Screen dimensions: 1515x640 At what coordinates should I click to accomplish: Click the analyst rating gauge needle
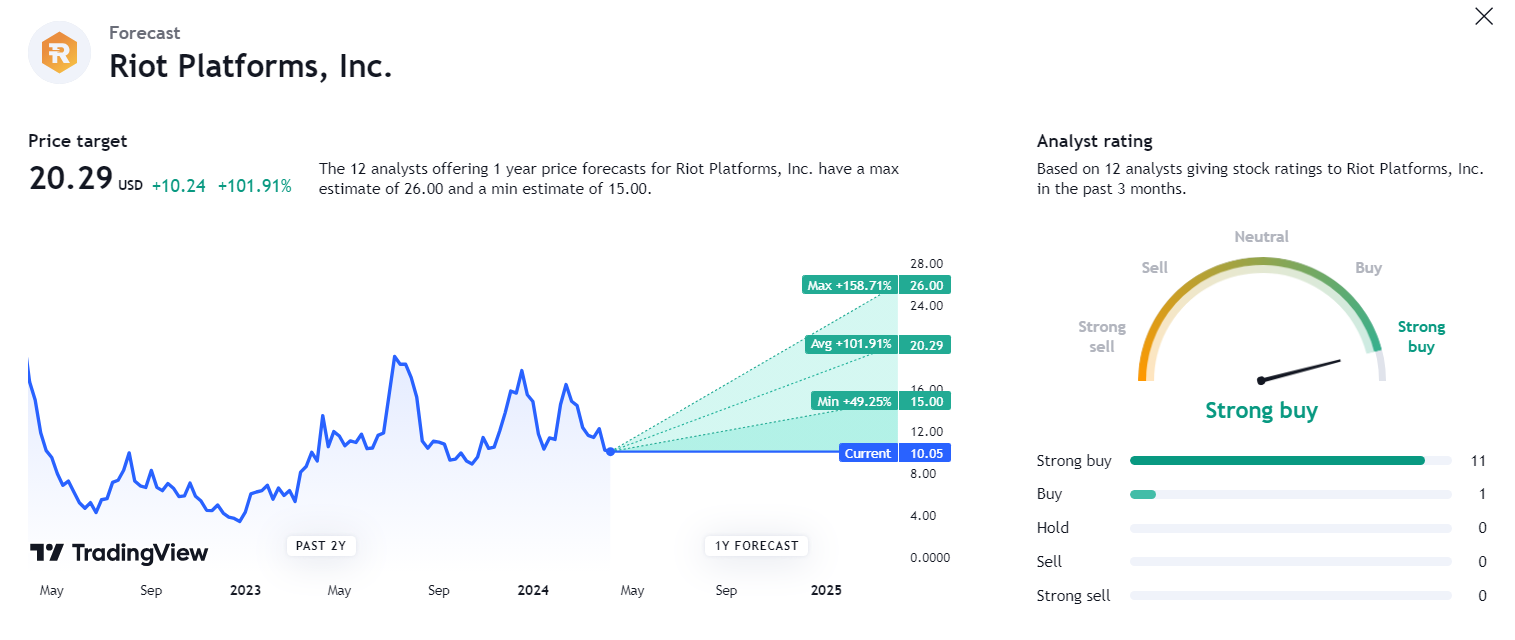tap(1300, 370)
